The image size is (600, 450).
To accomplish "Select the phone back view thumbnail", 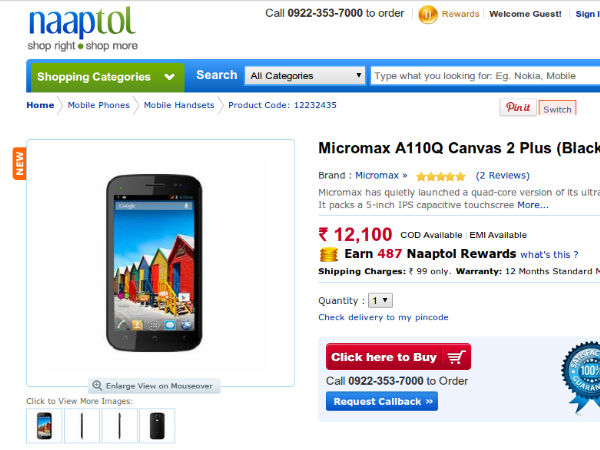I will (156, 426).
